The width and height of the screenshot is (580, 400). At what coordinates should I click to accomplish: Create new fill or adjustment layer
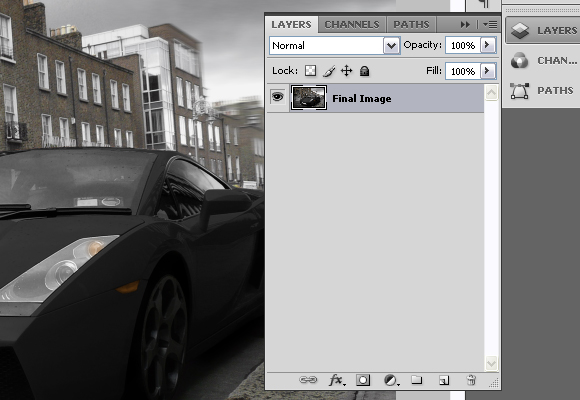pos(391,380)
